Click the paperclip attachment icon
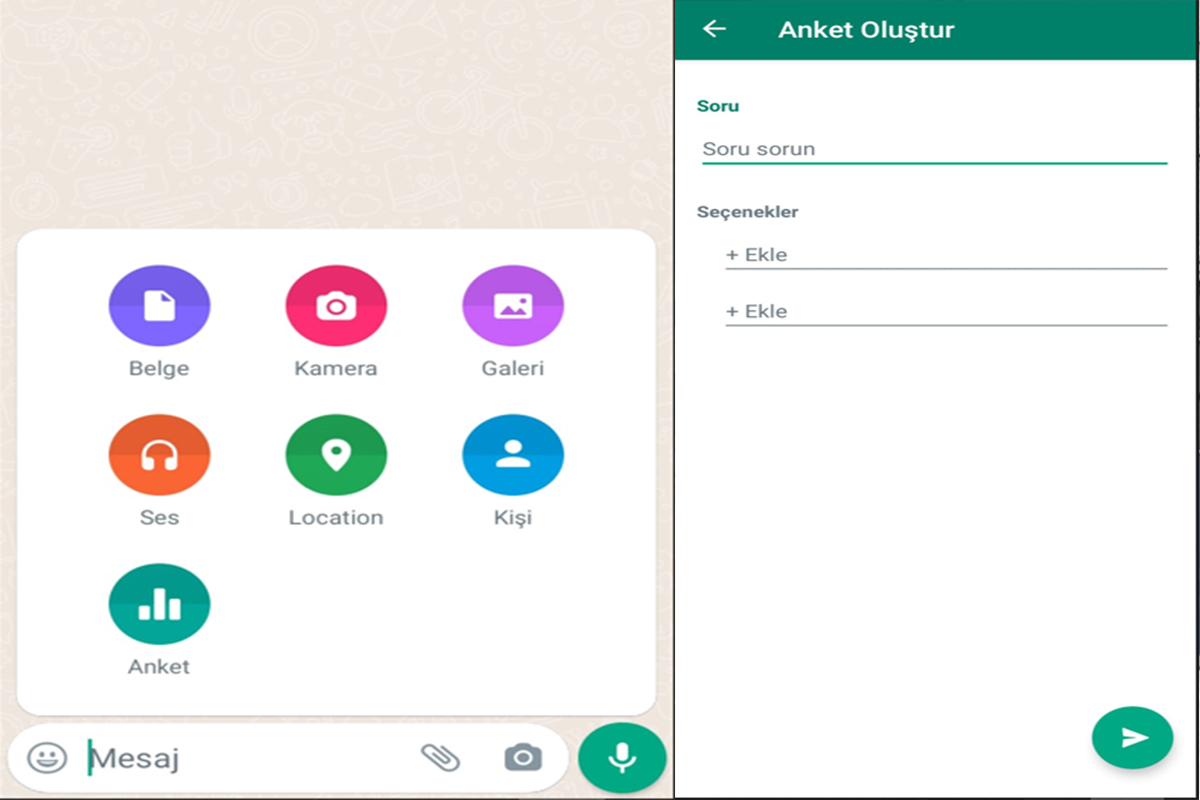The height and width of the screenshot is (800, 1200). point(438,758)
